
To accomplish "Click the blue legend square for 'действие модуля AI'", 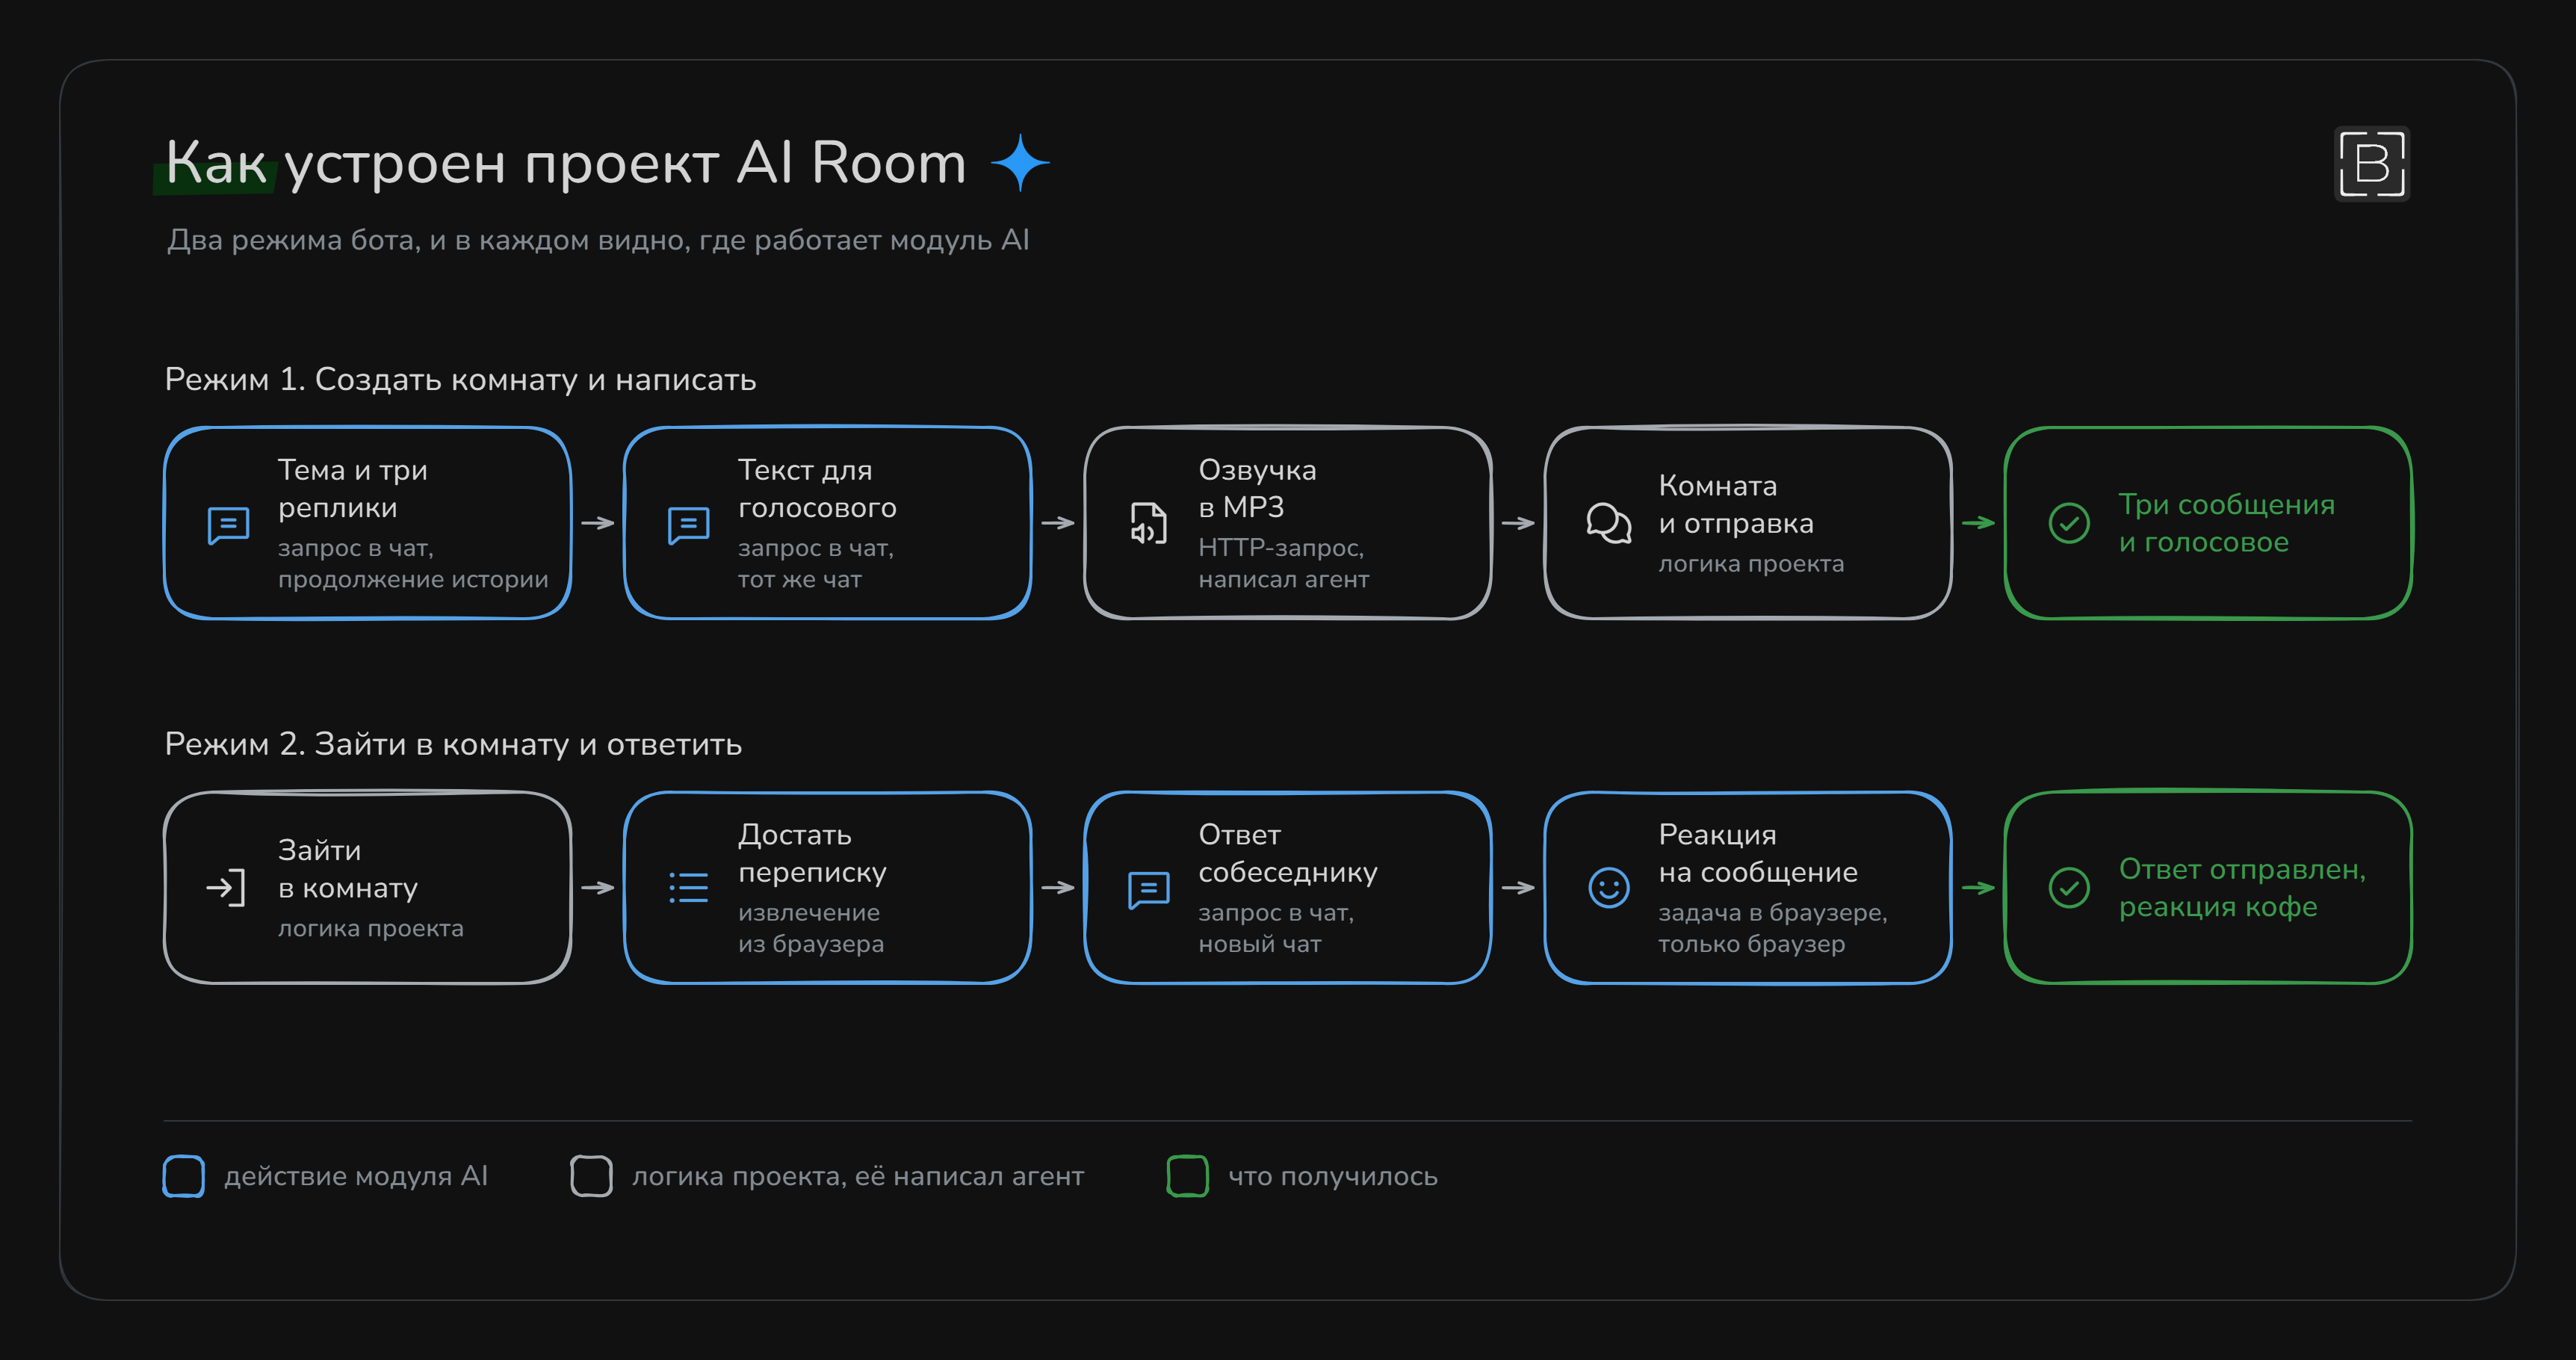I will pos(184,1176).
